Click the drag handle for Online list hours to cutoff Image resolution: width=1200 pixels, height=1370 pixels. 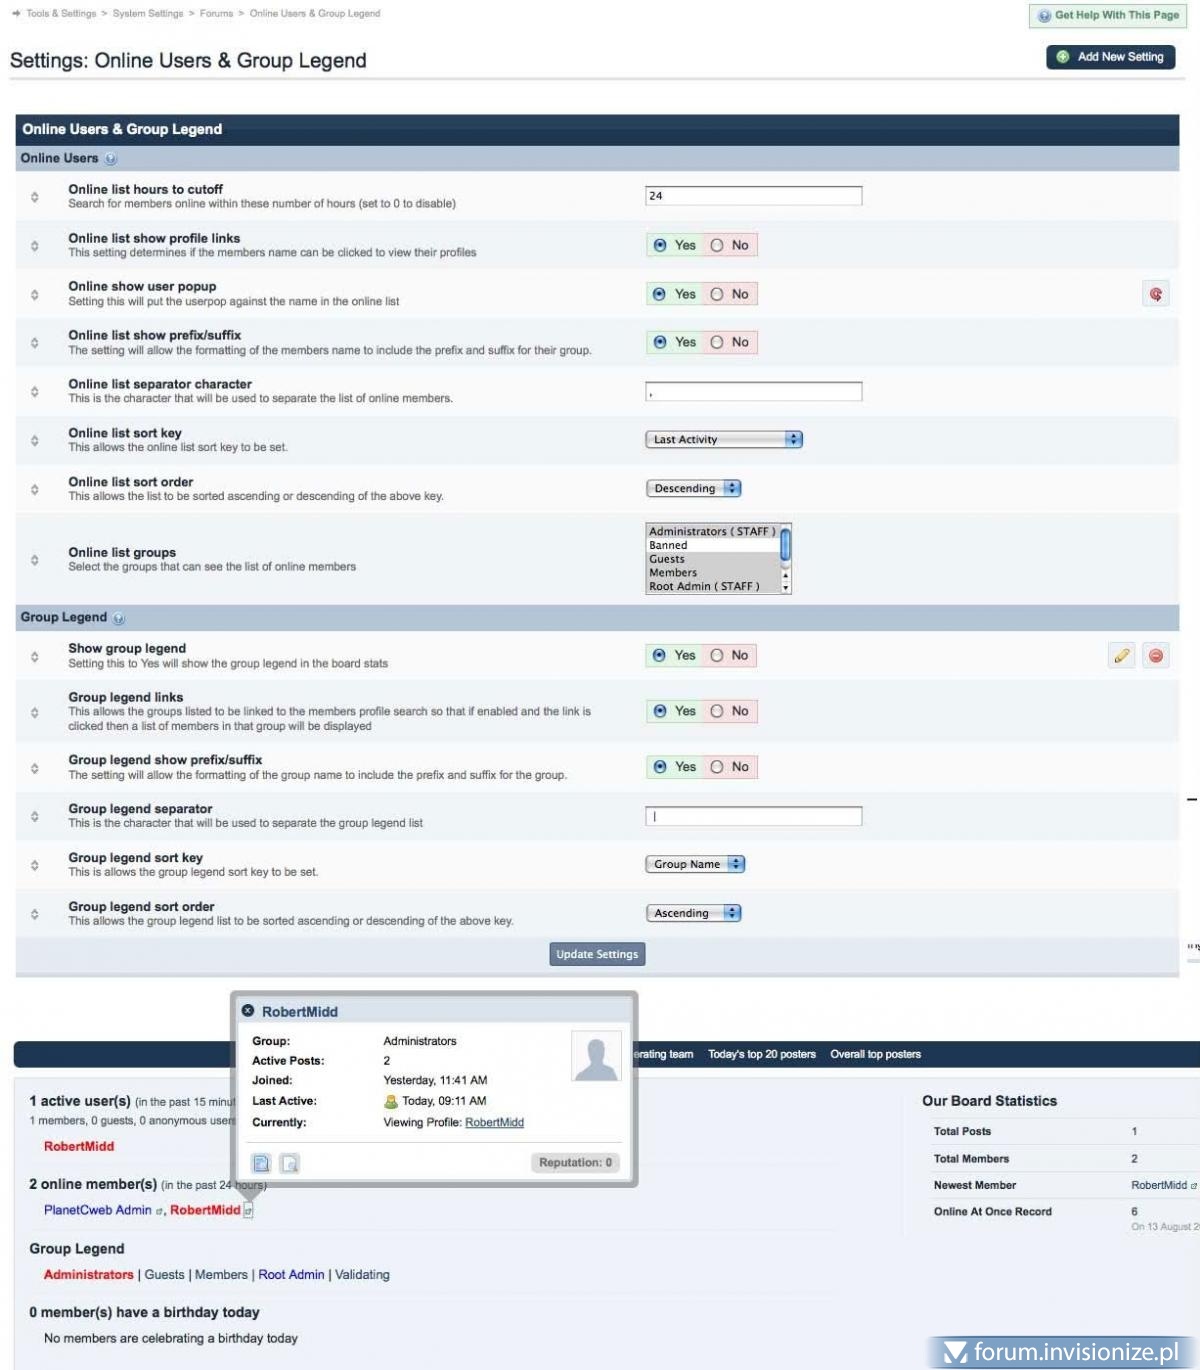point(35,197)
